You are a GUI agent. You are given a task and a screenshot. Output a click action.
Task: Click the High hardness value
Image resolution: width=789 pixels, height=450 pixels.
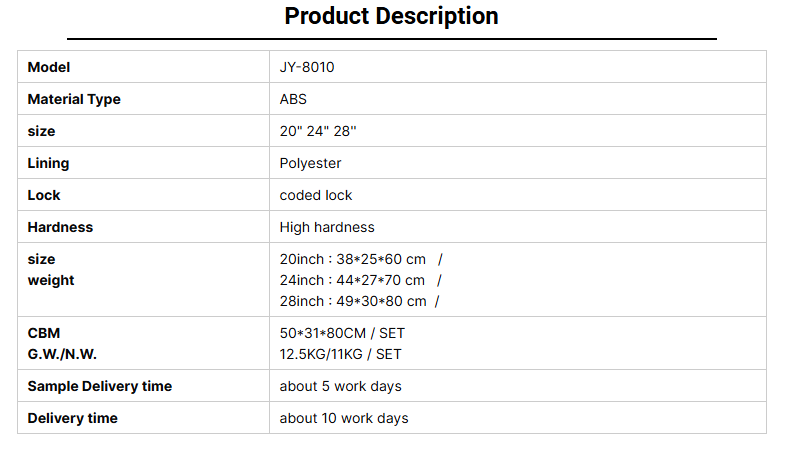click(x=327, y=227)
